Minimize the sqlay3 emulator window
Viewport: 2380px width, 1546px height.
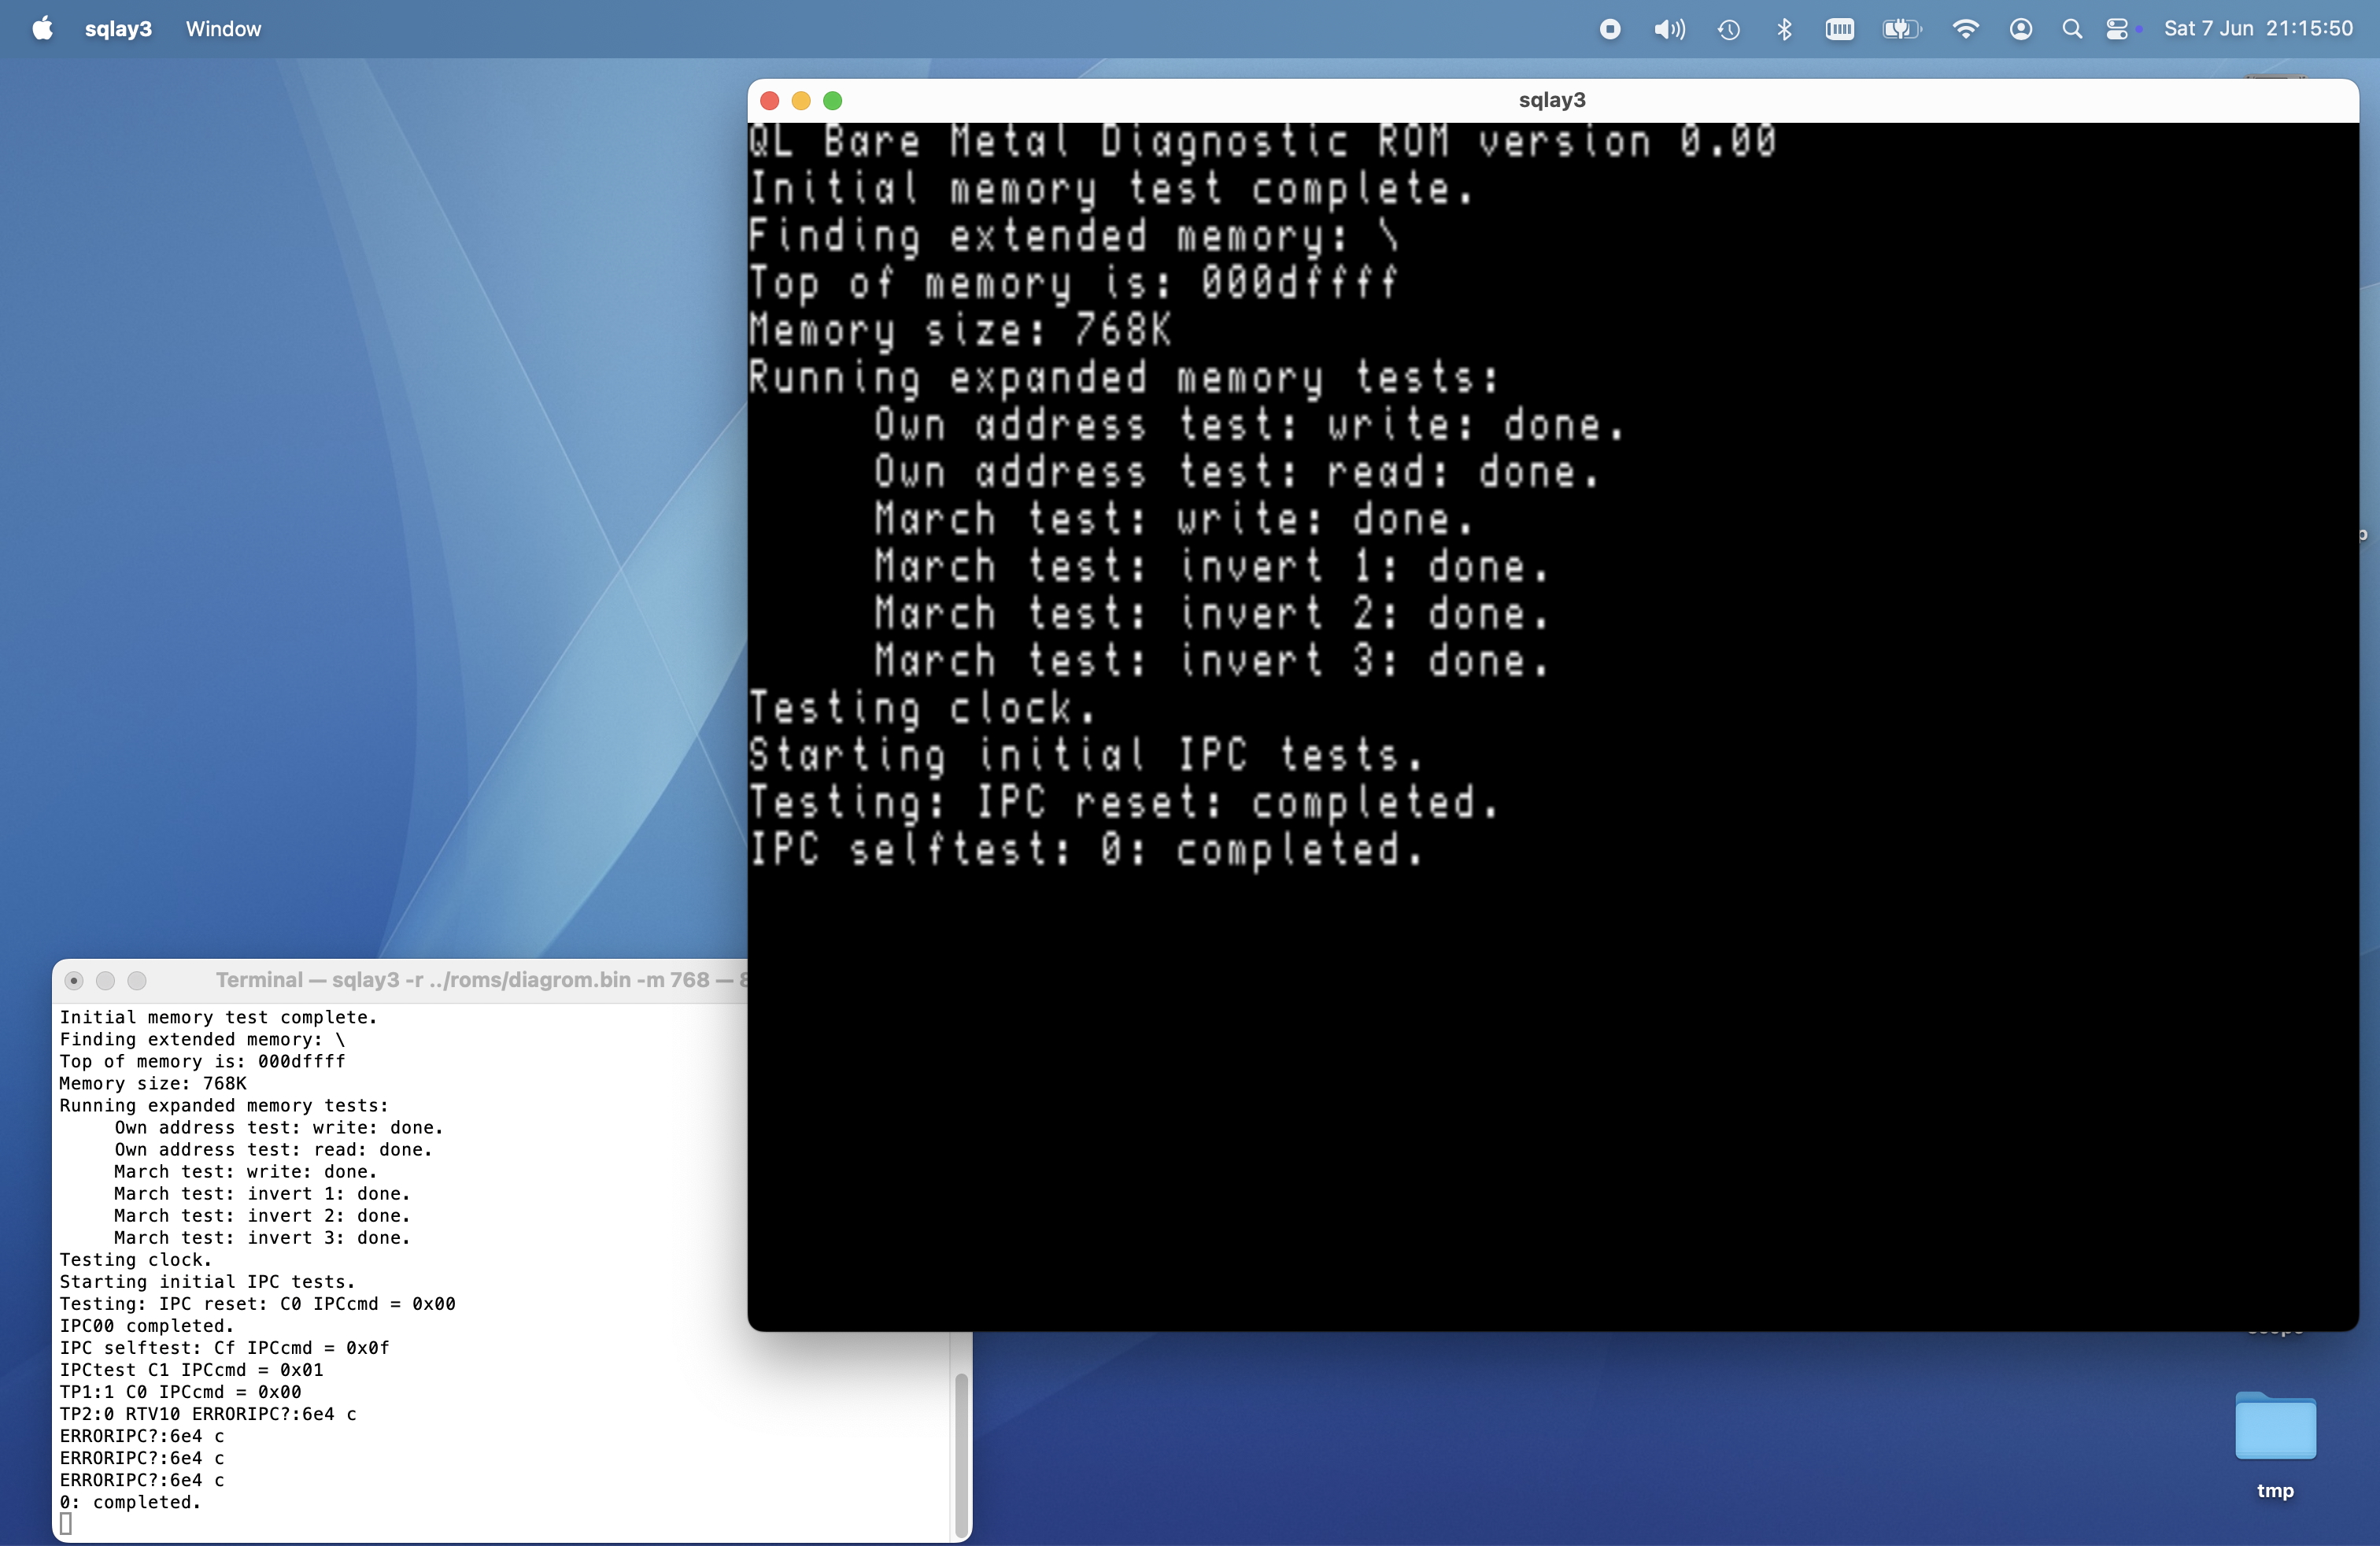pyautogui.click(x=801, y=100)
